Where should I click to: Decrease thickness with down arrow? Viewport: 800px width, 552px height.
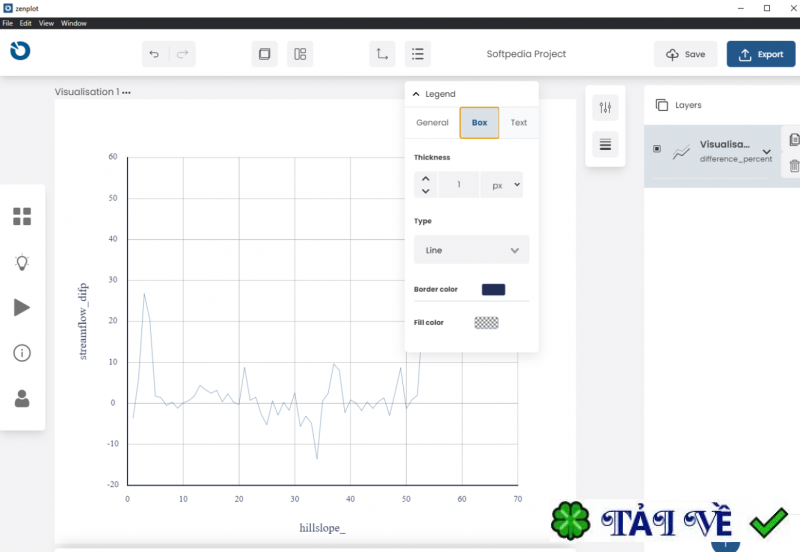tap(426, 191)
